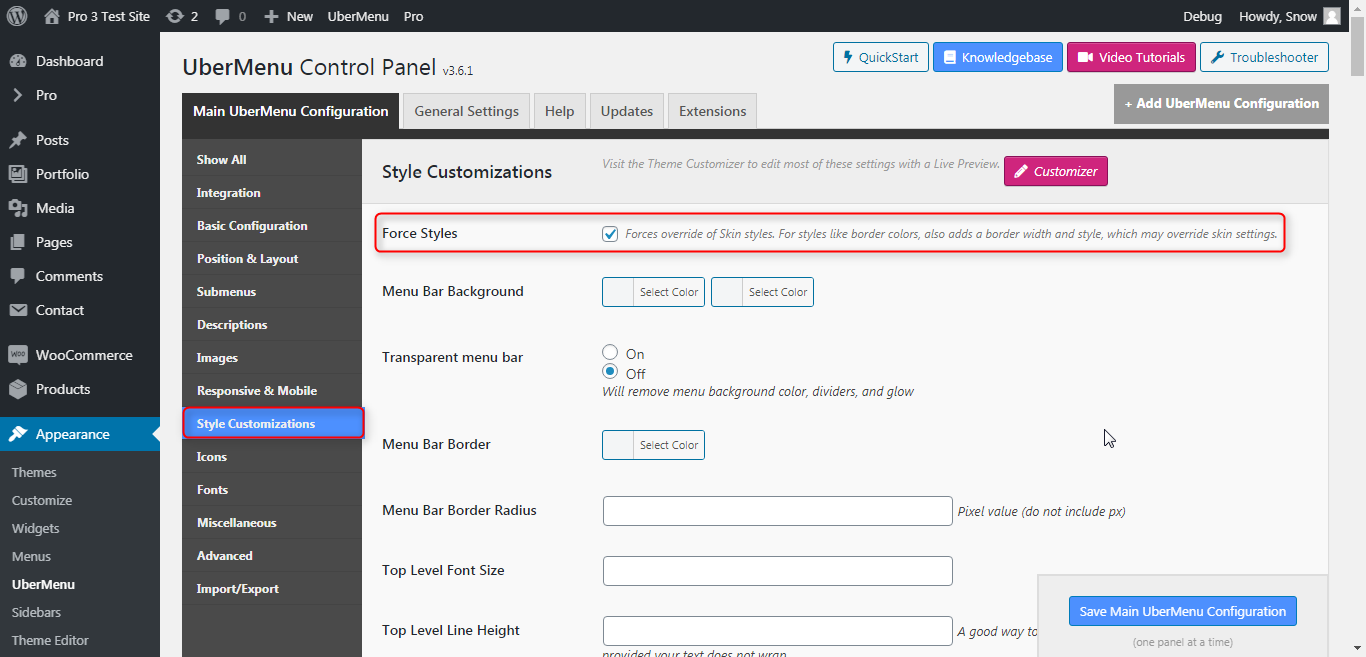Switch to the Help tab
1366x657 pixels.
tap(559, 111)
